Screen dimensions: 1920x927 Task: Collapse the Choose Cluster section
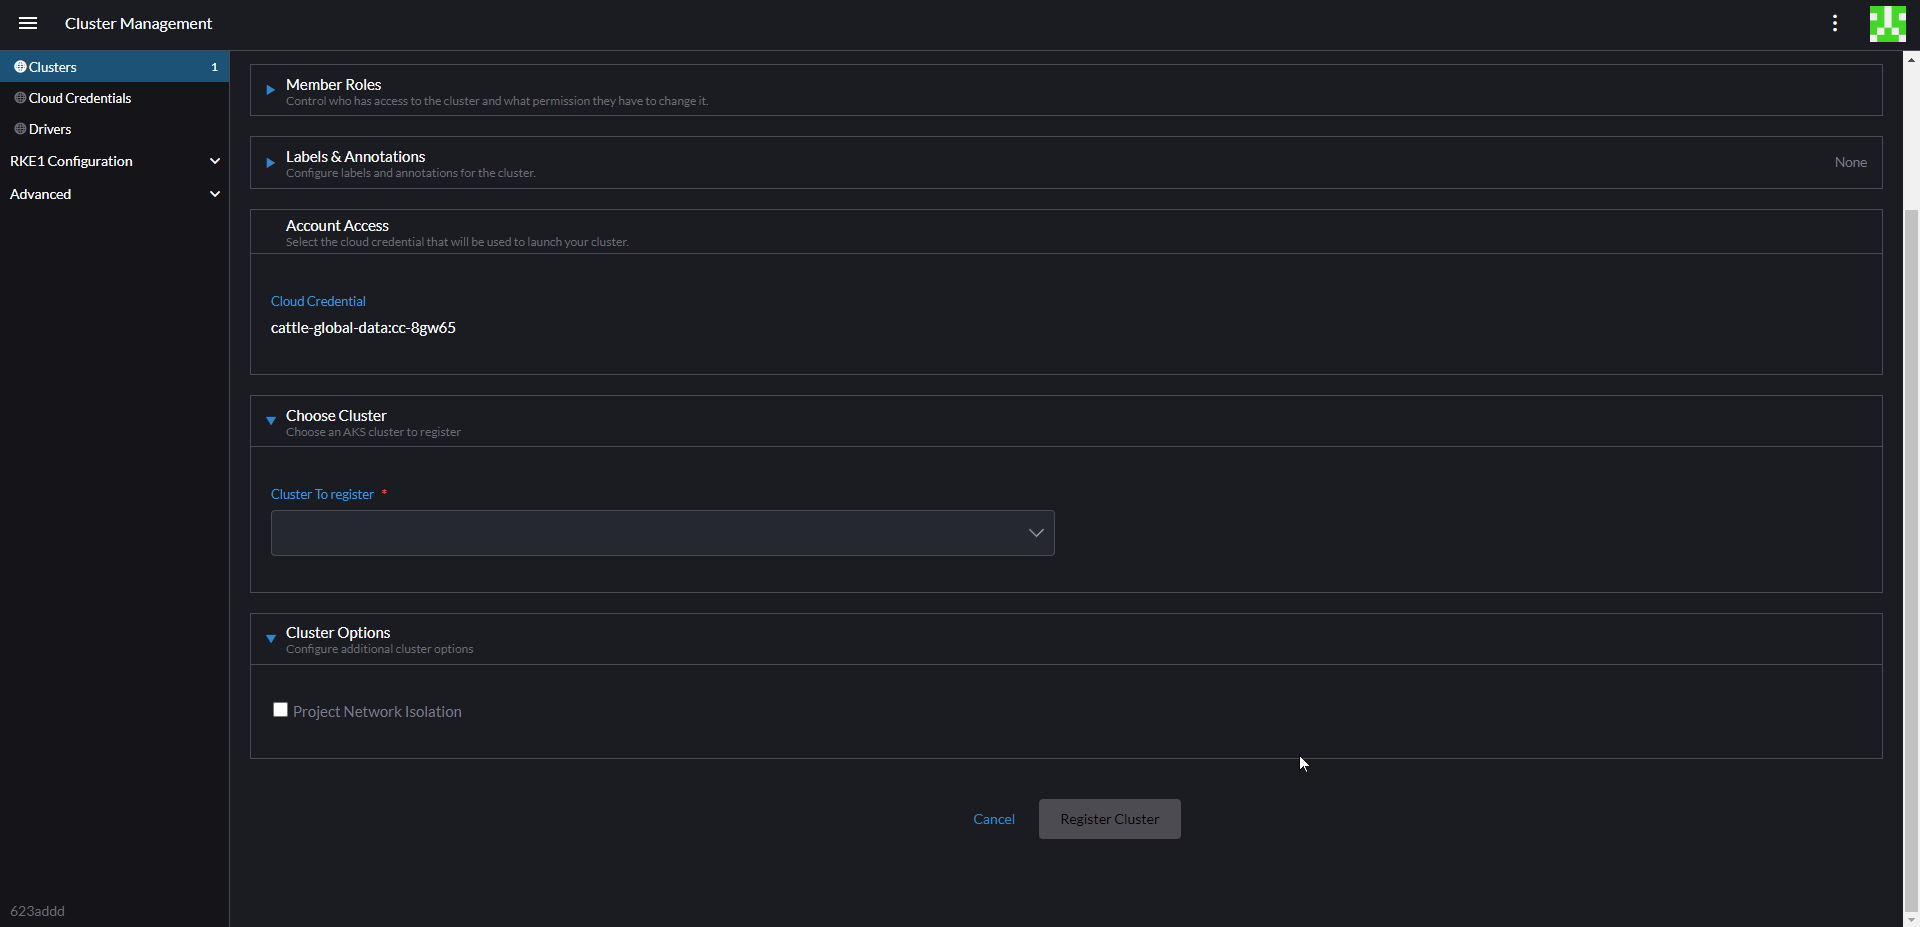coord(270,421)
